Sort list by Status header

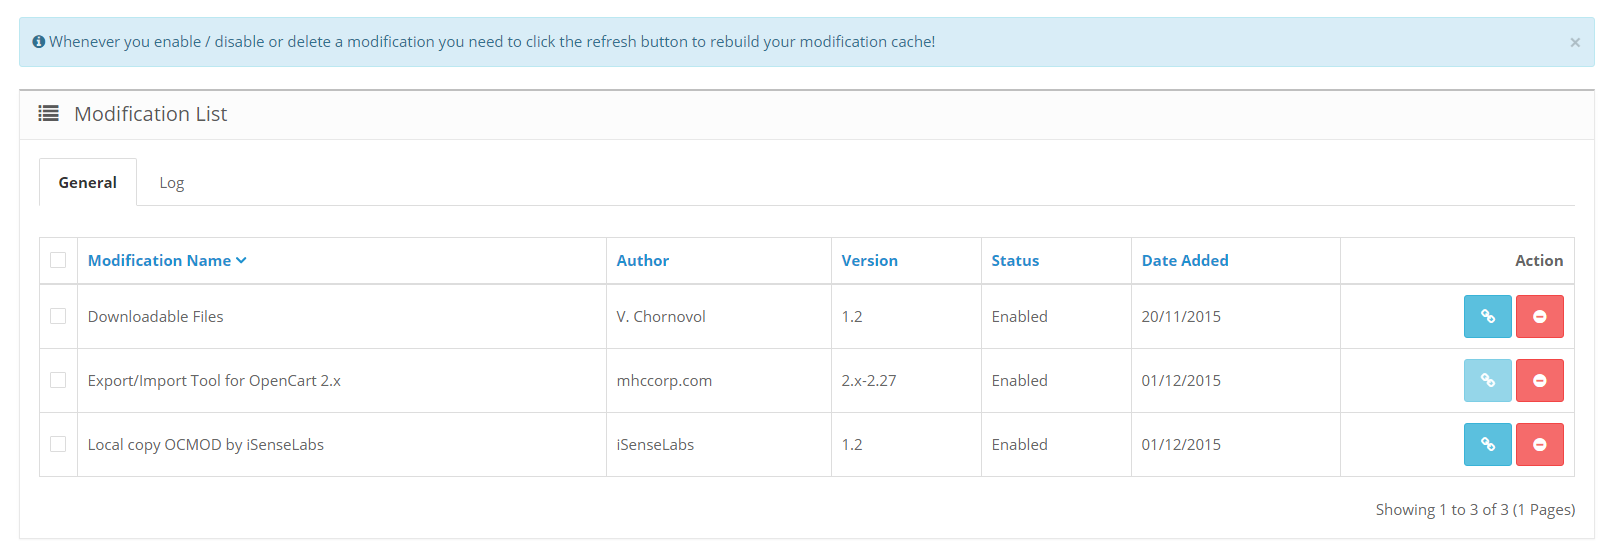pos(1015,260)
